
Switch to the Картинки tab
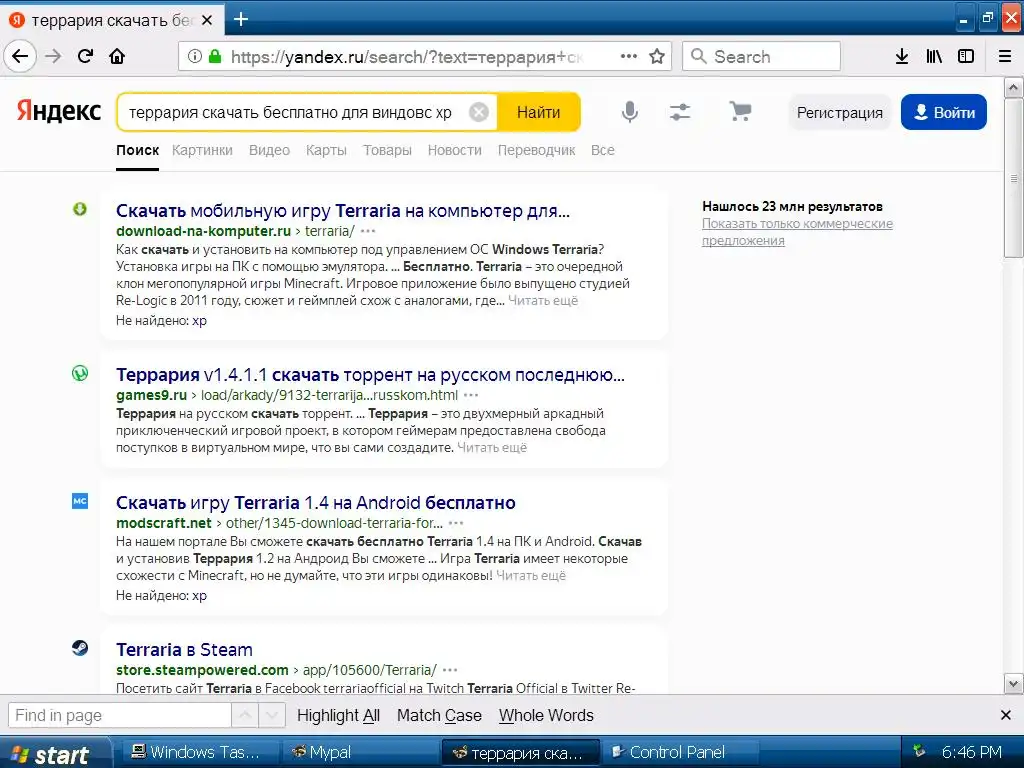(x=202, y=150)
